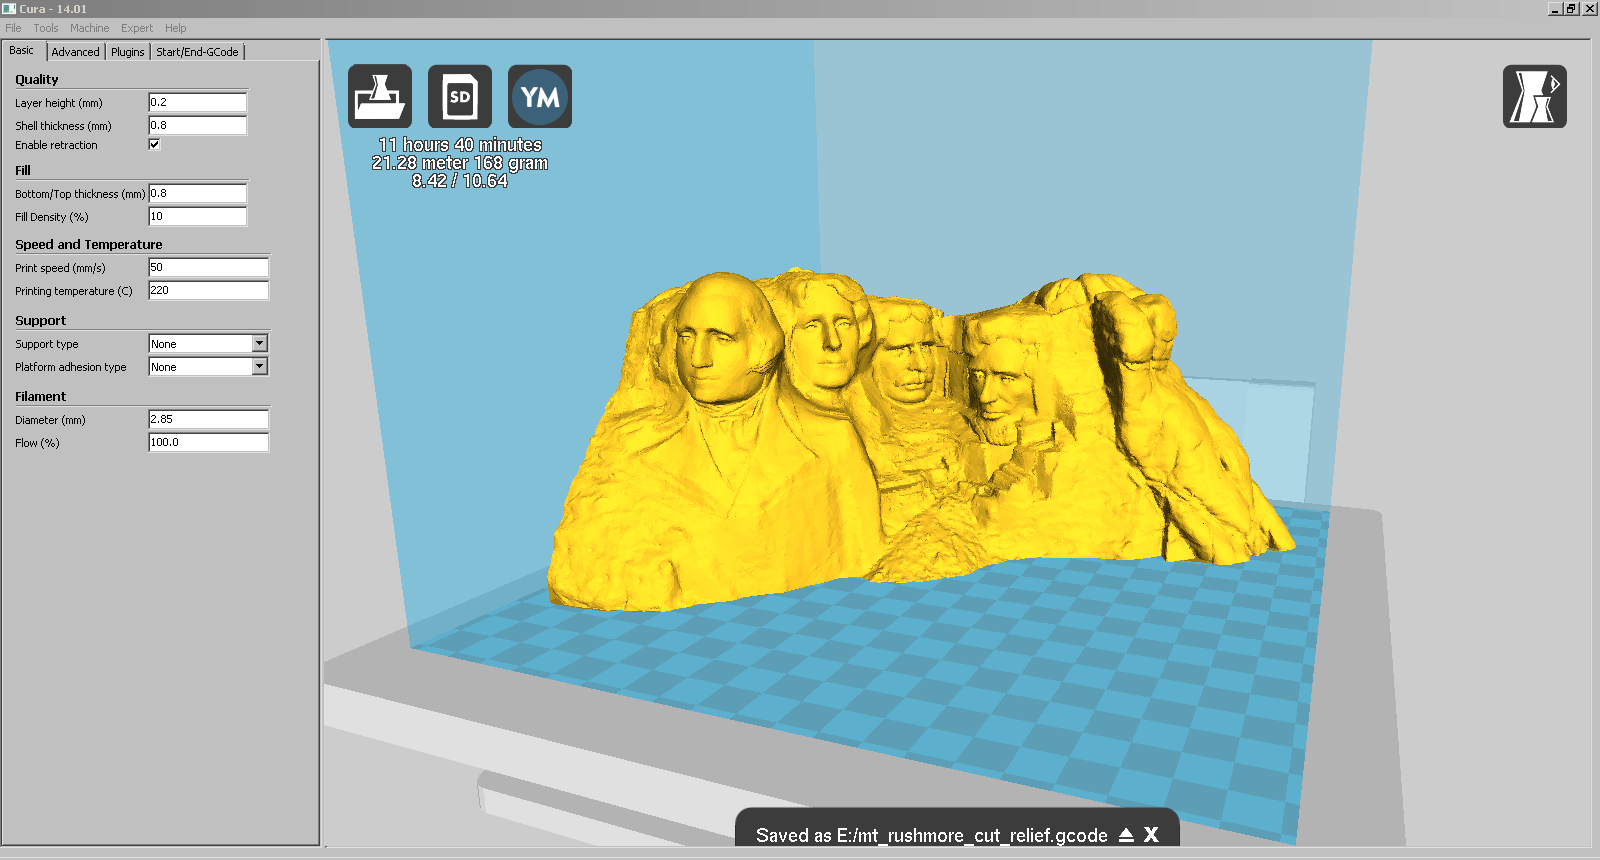Click the 'Speed and Temperature' heading
This screenshot has width=1600, height=860.
pos(89,244)
